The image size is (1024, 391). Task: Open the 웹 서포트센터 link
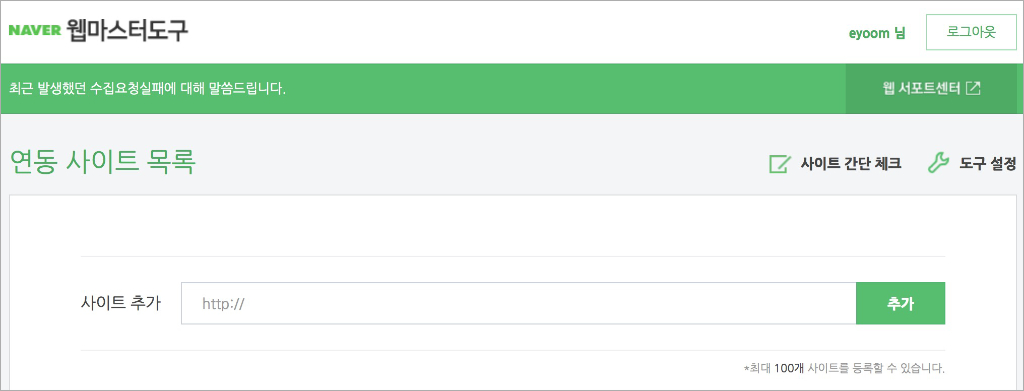tap(921, 89)
